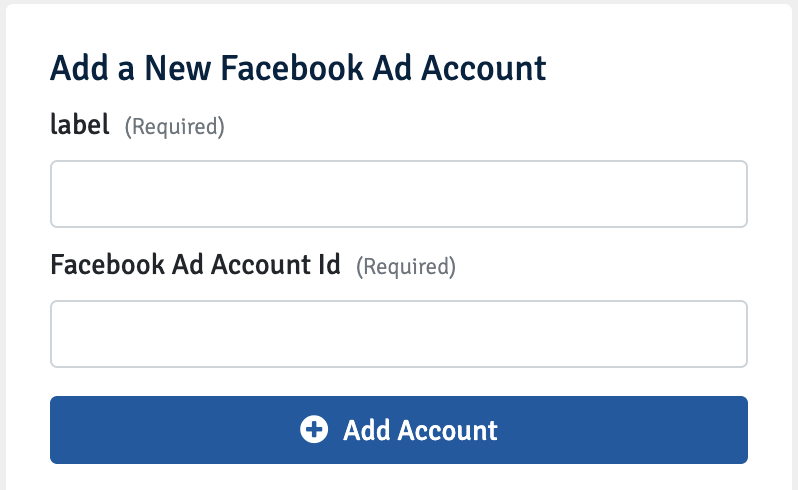Place cursor in the second required text box
Screen dimensions: 798x490
(398, 334)
